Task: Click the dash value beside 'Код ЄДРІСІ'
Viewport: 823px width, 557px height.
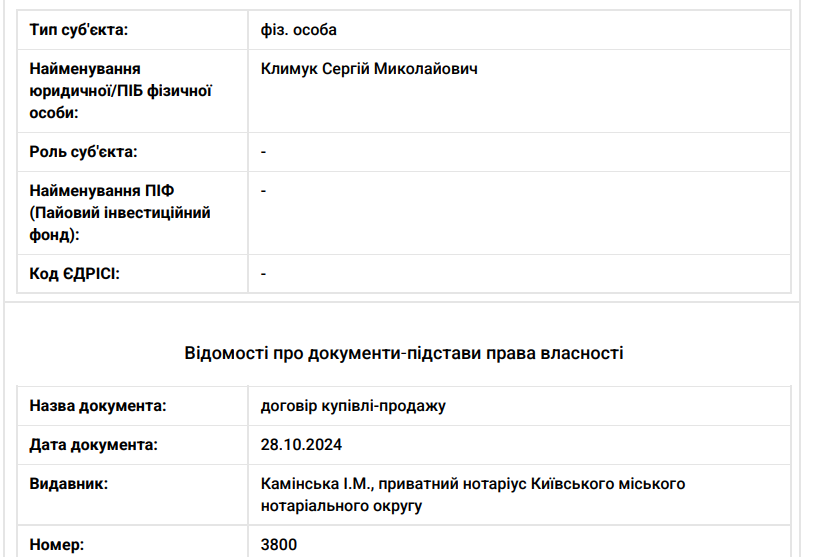Action: (x=263, y=273)
